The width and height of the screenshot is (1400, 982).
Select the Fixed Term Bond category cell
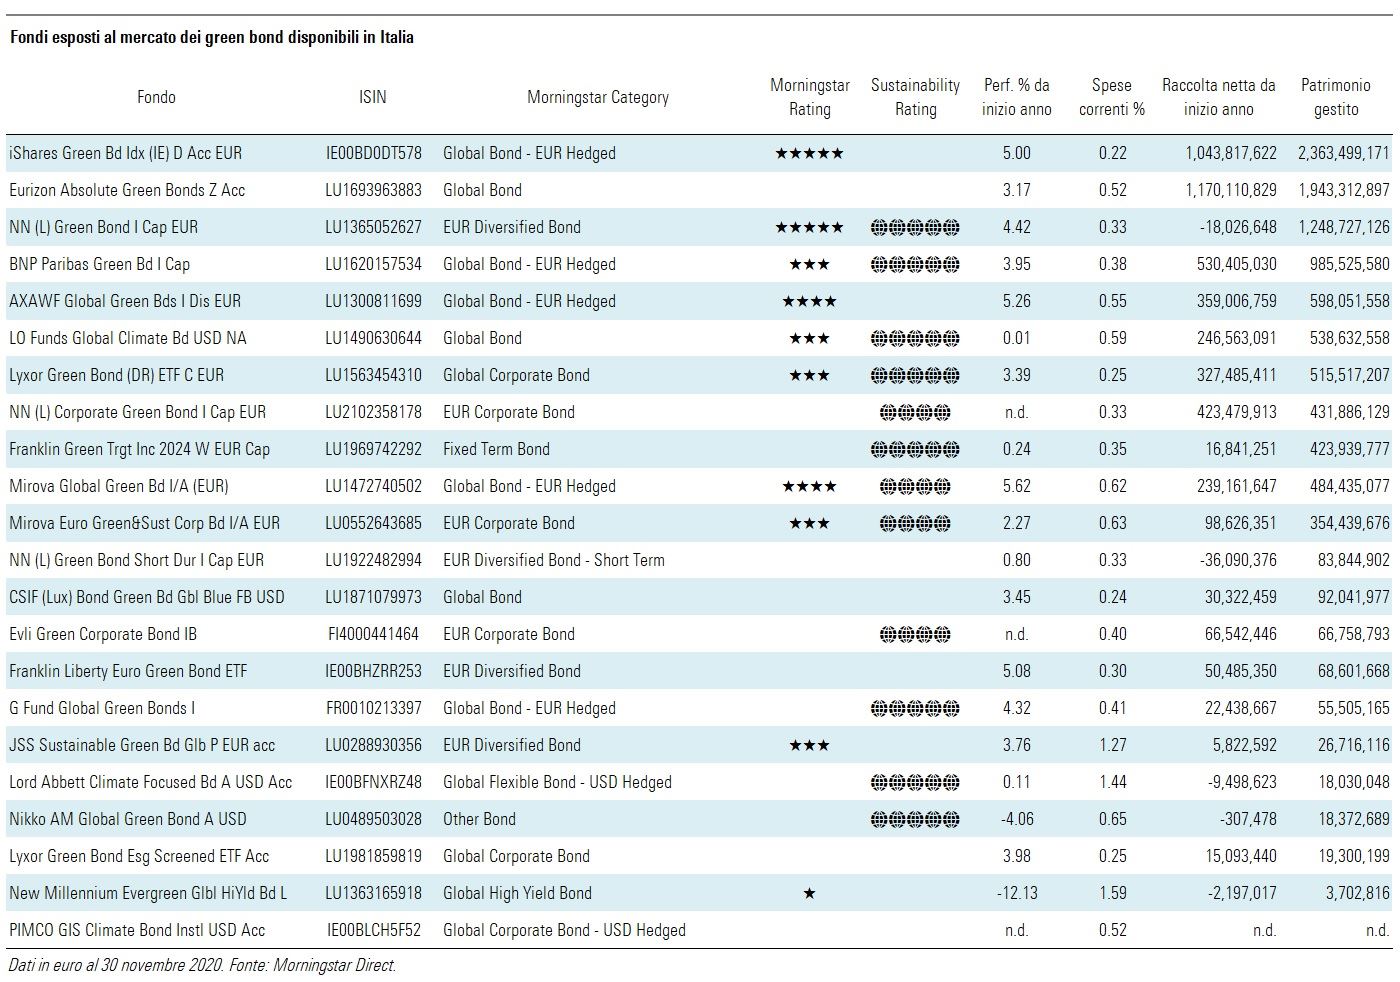pos(496,449)
